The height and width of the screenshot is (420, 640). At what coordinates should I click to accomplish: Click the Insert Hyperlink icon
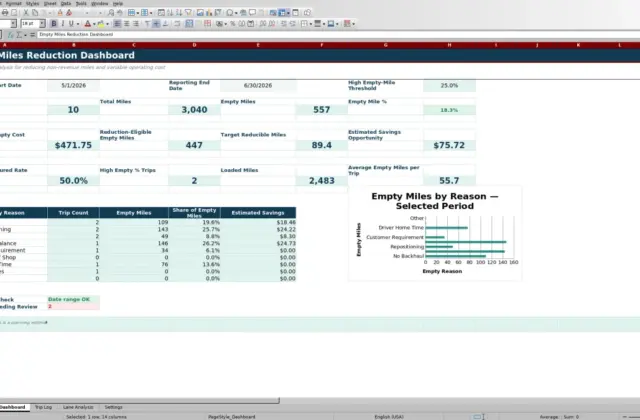coord(243,13)
